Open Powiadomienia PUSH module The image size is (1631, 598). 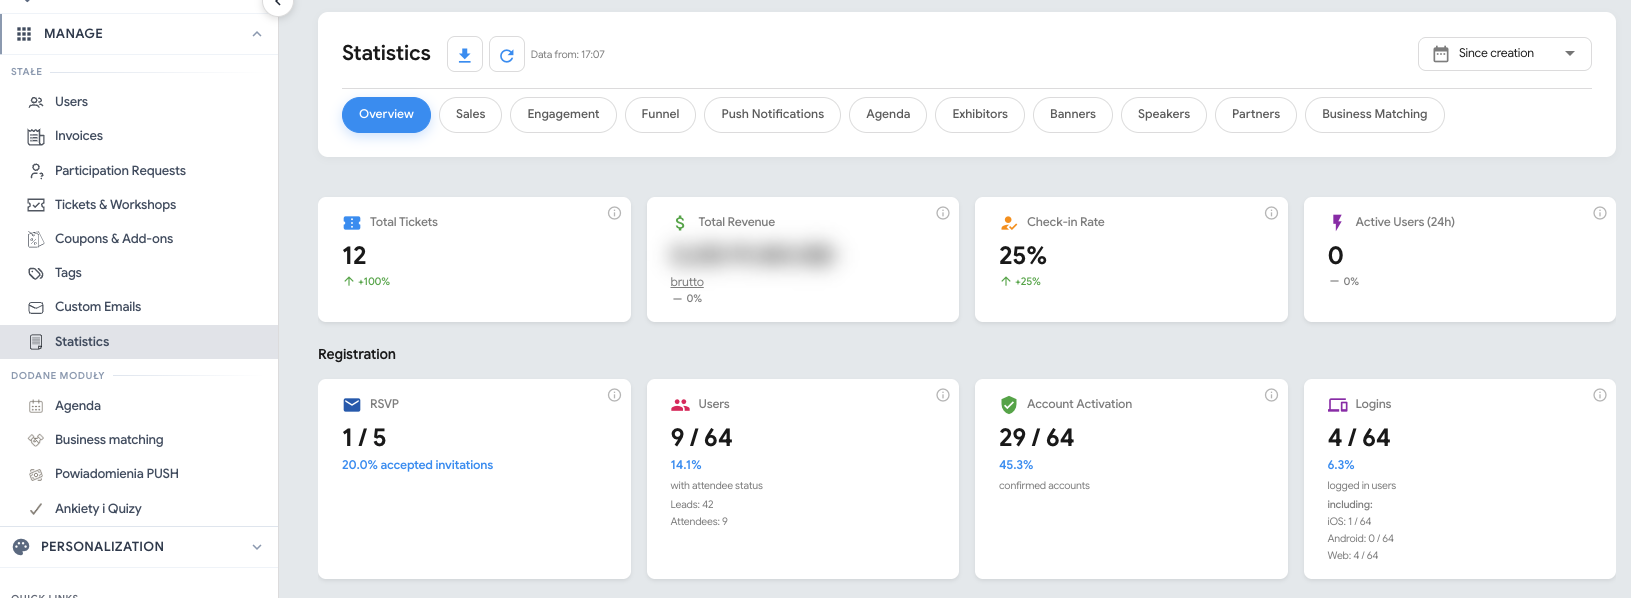116,474
